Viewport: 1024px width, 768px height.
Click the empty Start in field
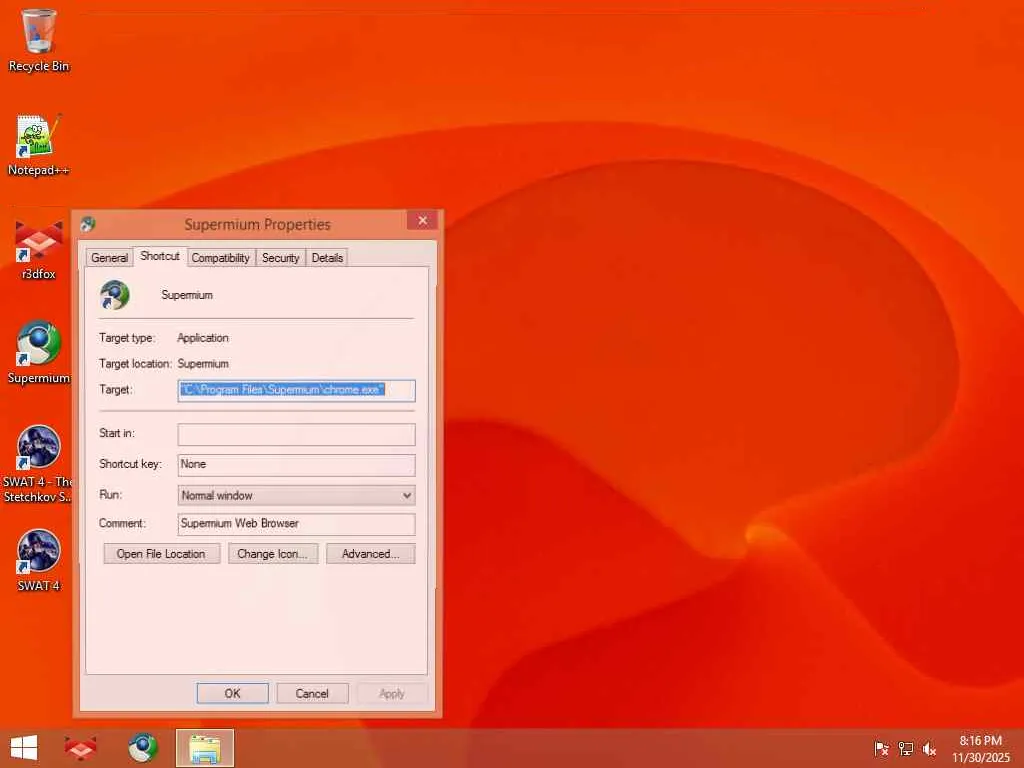tap(296, 434)
